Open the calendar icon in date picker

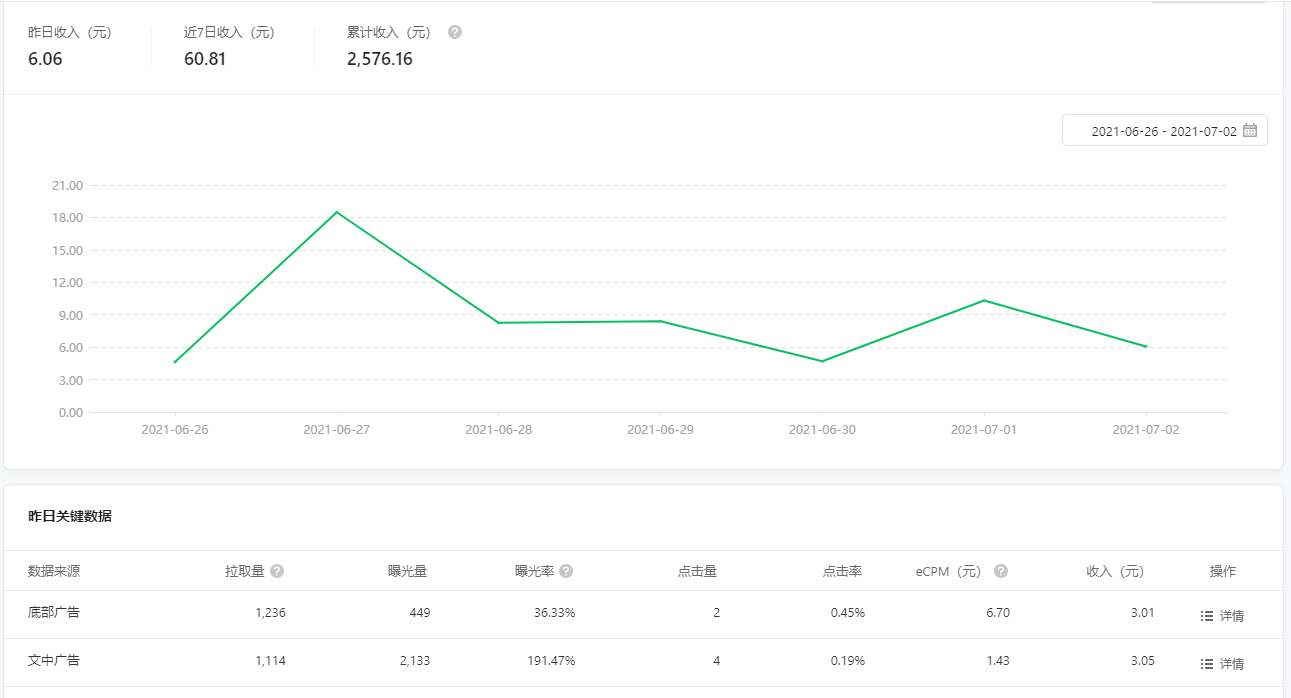(1250, 131)
